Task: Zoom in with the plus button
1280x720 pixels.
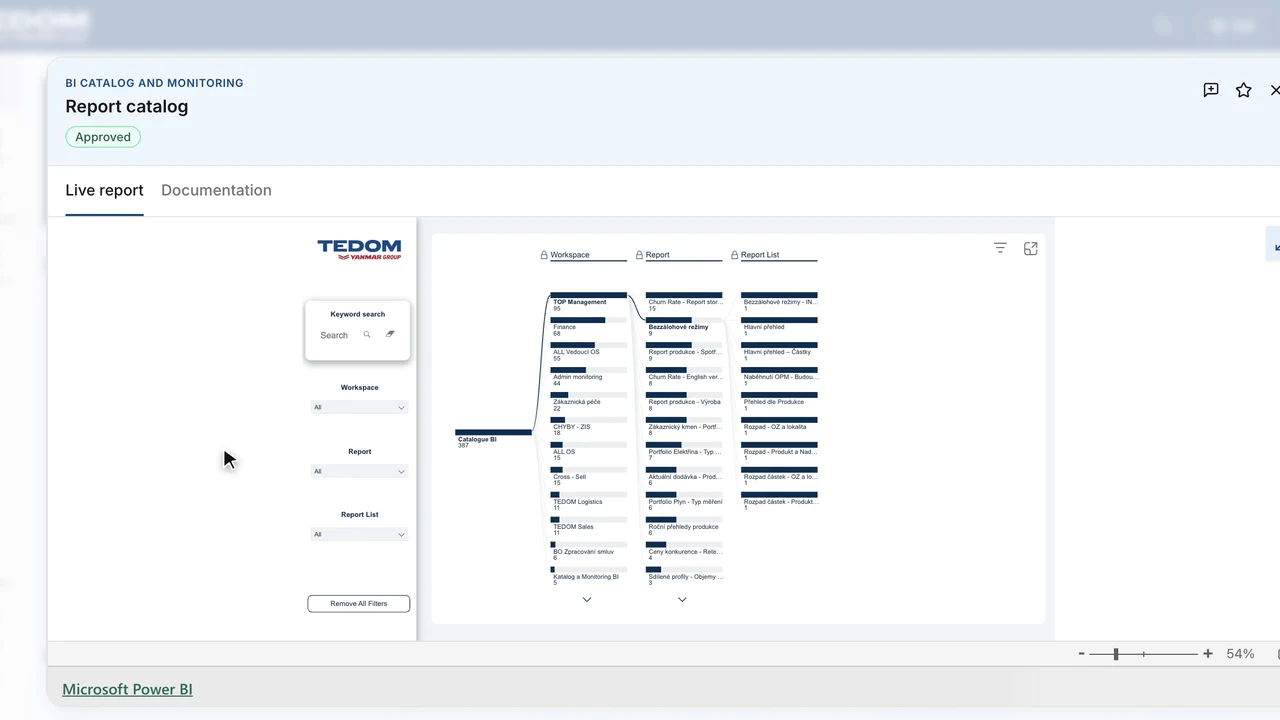Action: coord(1208,654)
